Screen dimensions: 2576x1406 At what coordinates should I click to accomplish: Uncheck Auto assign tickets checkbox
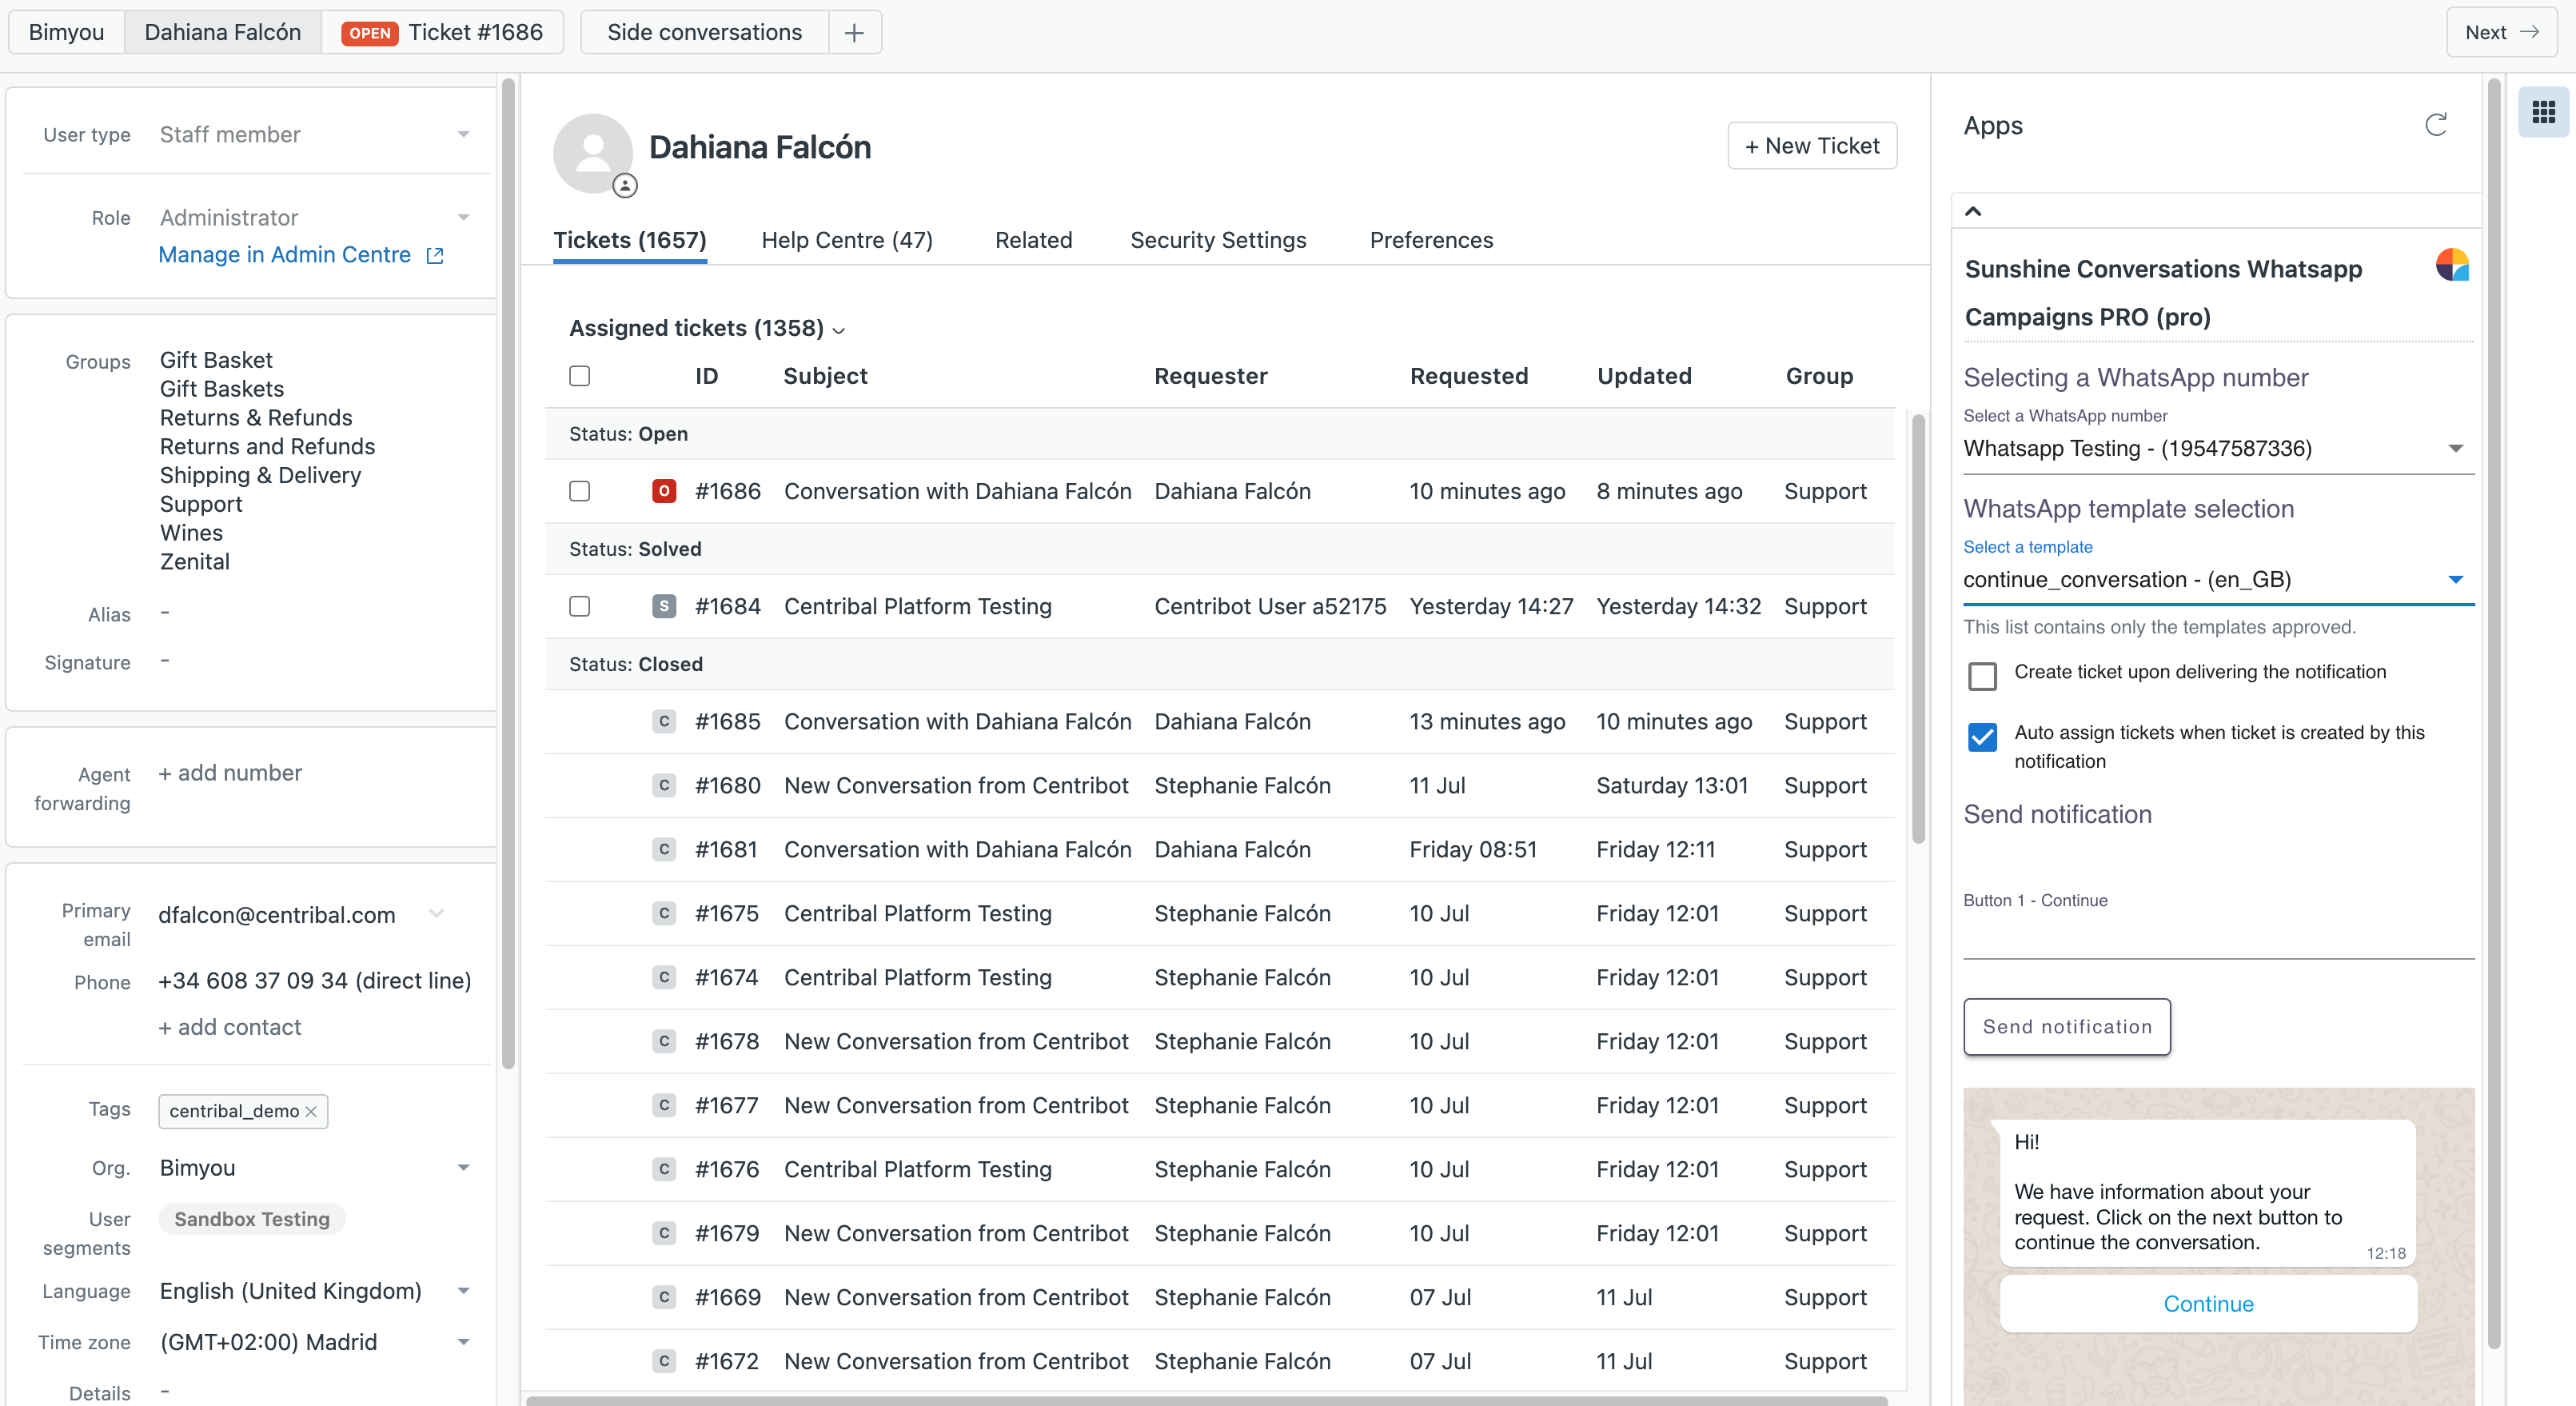[x=1981, y=736]
